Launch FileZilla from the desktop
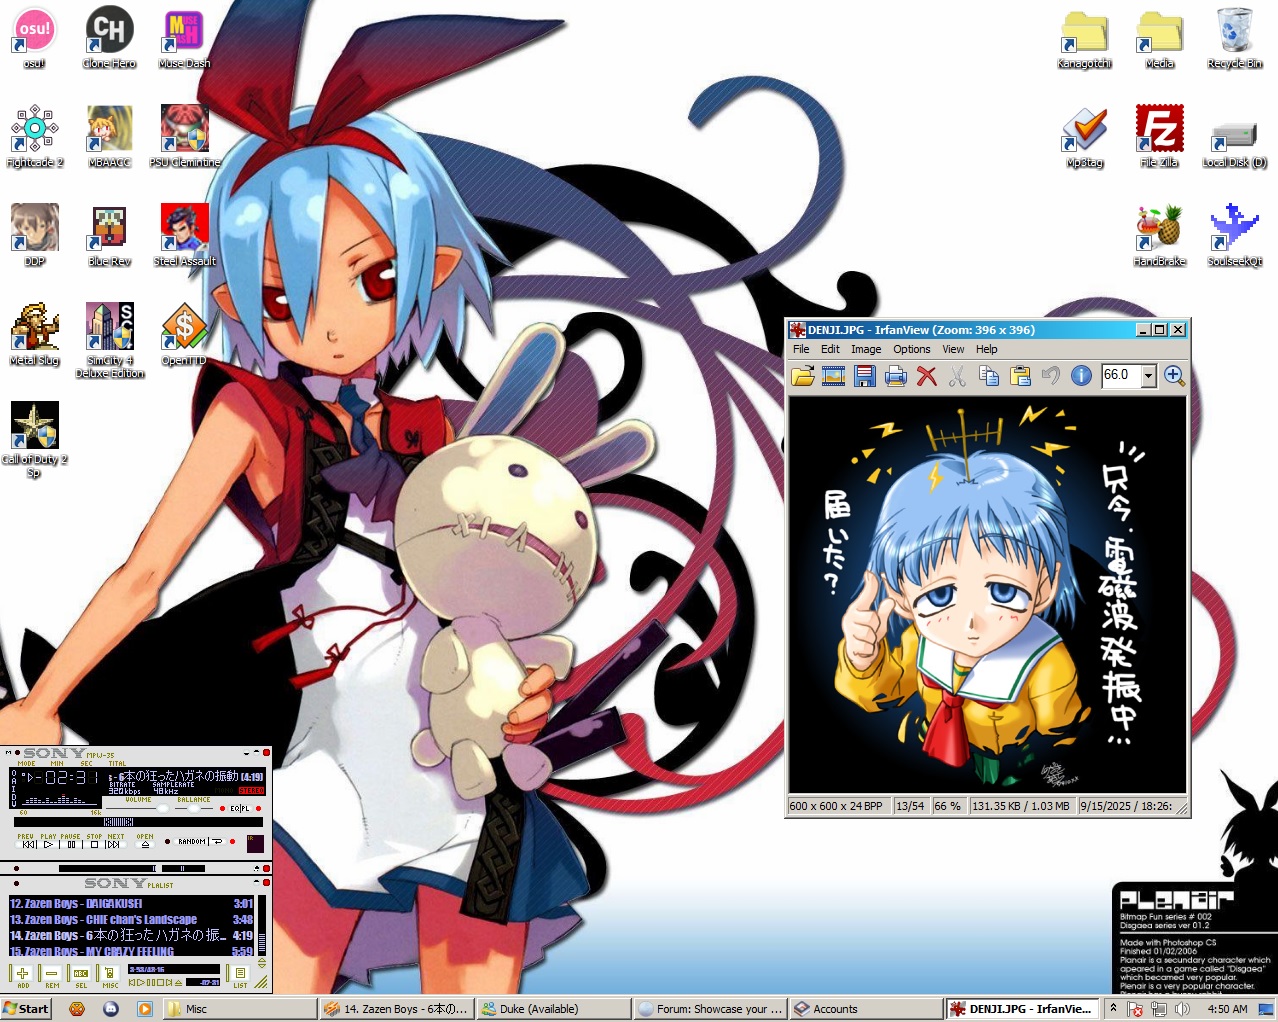 click(x=1159, y=136)
